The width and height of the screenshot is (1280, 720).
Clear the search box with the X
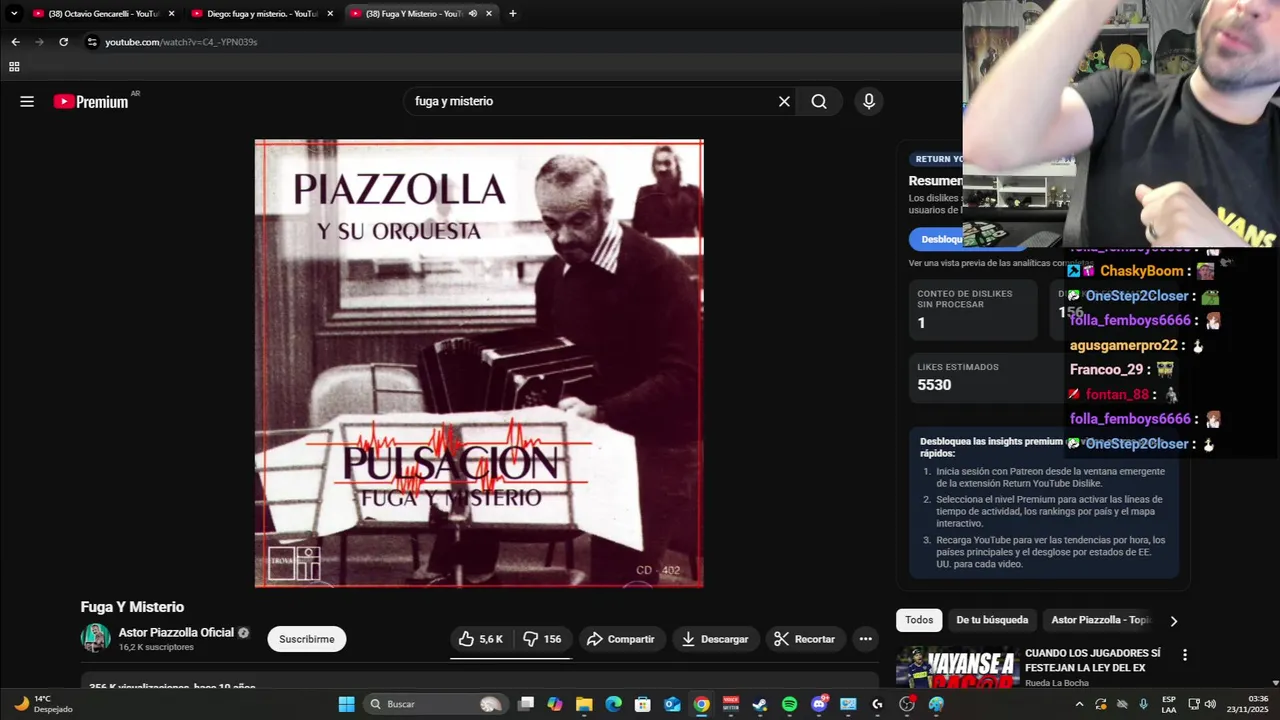click(x=784, y=101)
